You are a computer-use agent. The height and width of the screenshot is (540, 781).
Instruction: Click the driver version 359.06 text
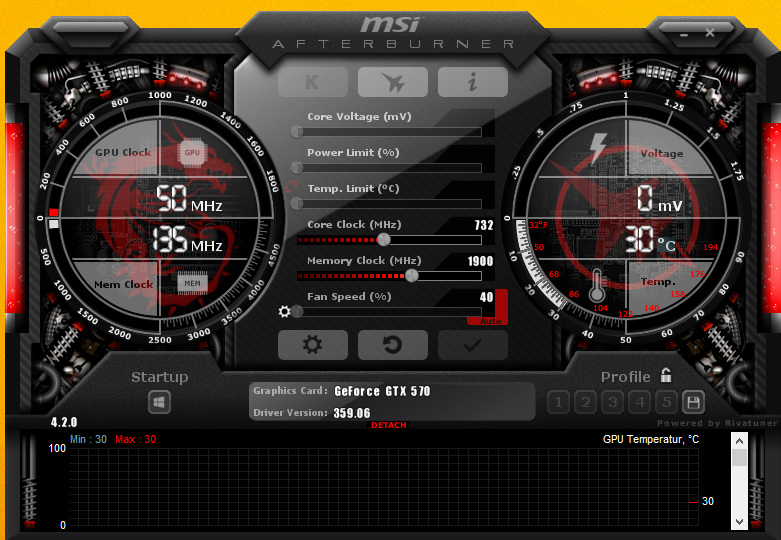pos(352,413)
